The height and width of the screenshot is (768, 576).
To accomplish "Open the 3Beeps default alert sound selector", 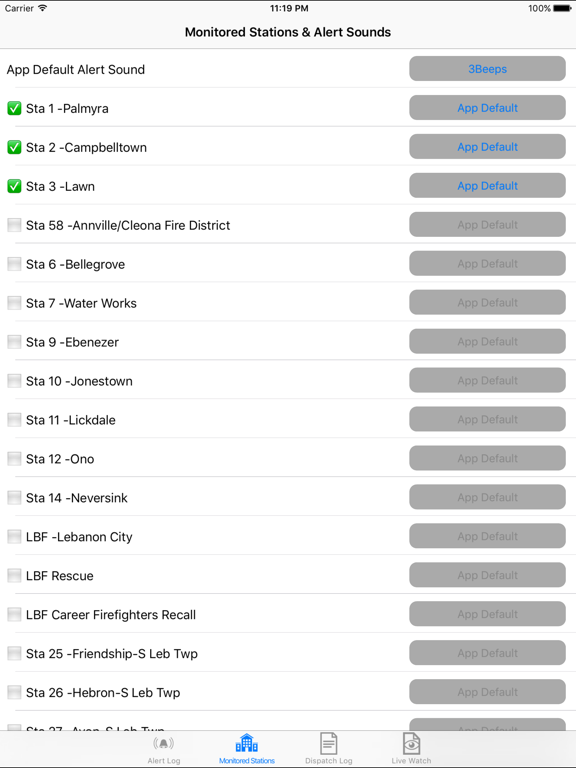I will (487, 69).
